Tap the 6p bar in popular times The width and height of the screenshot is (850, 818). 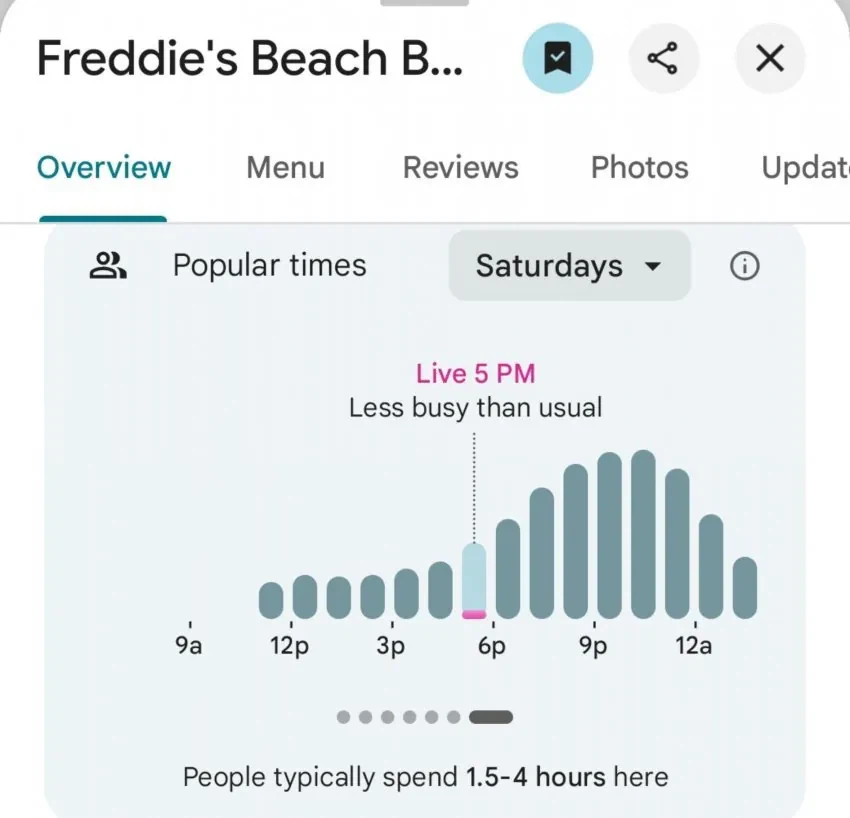click(507, 569)
